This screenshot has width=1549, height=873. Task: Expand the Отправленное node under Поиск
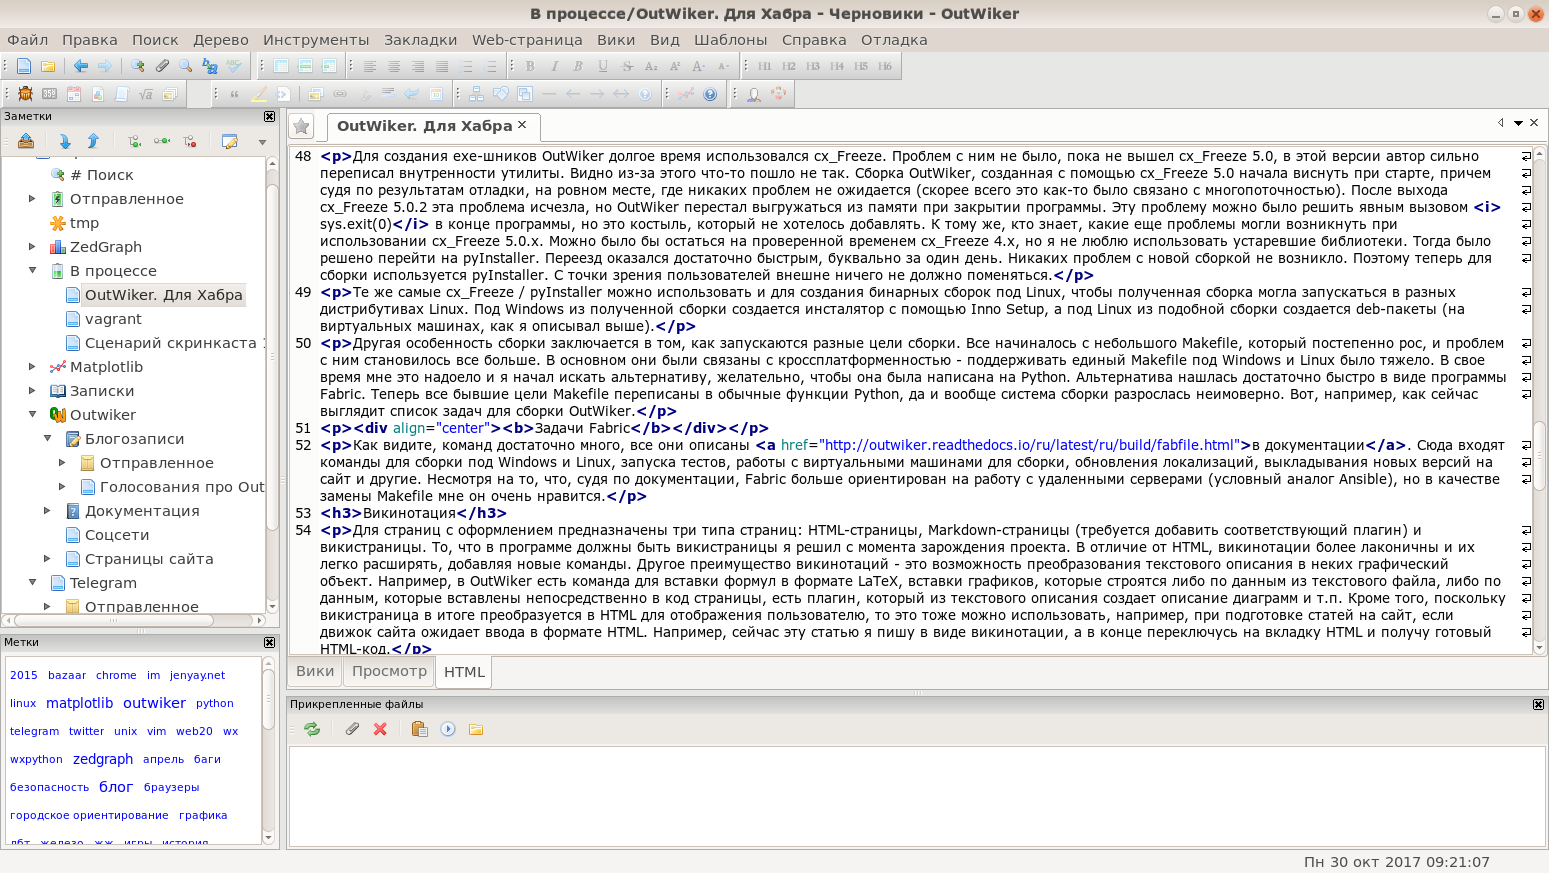coord(32,199)
